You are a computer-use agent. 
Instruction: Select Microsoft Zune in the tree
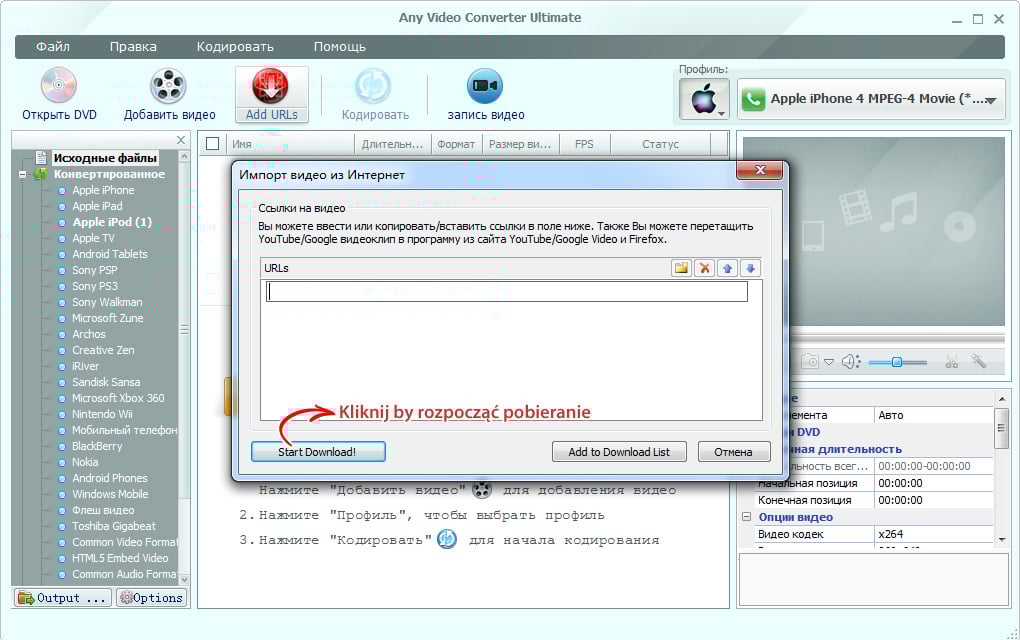click(x=107, y=318)
